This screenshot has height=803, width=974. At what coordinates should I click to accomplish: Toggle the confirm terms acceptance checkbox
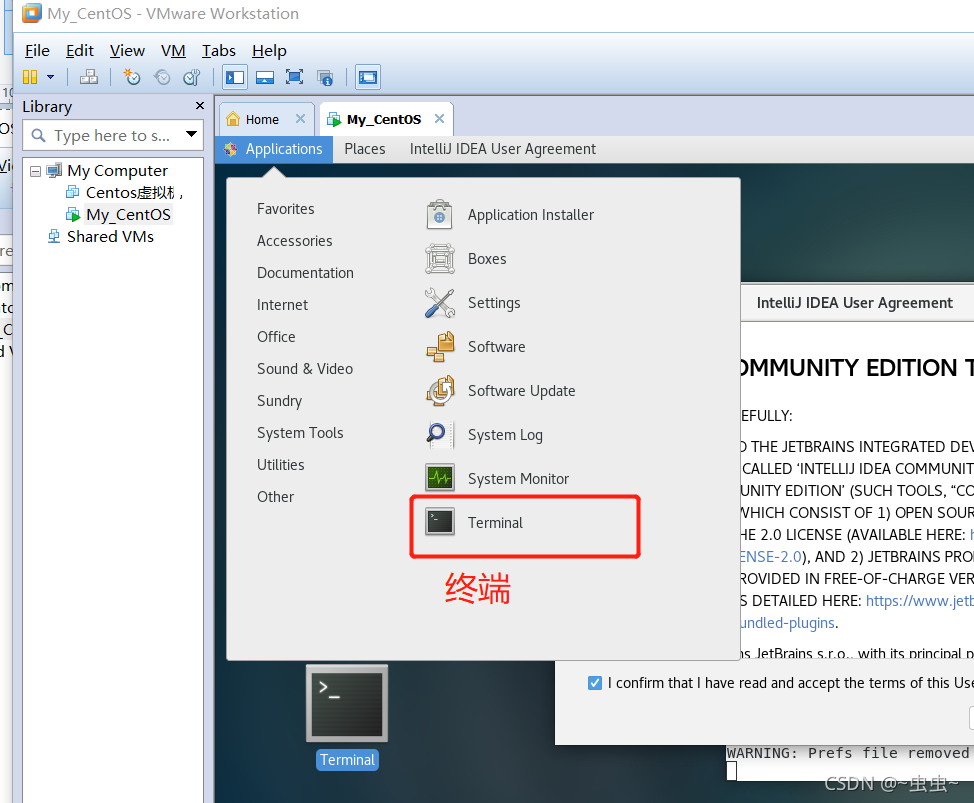(594, 683)
